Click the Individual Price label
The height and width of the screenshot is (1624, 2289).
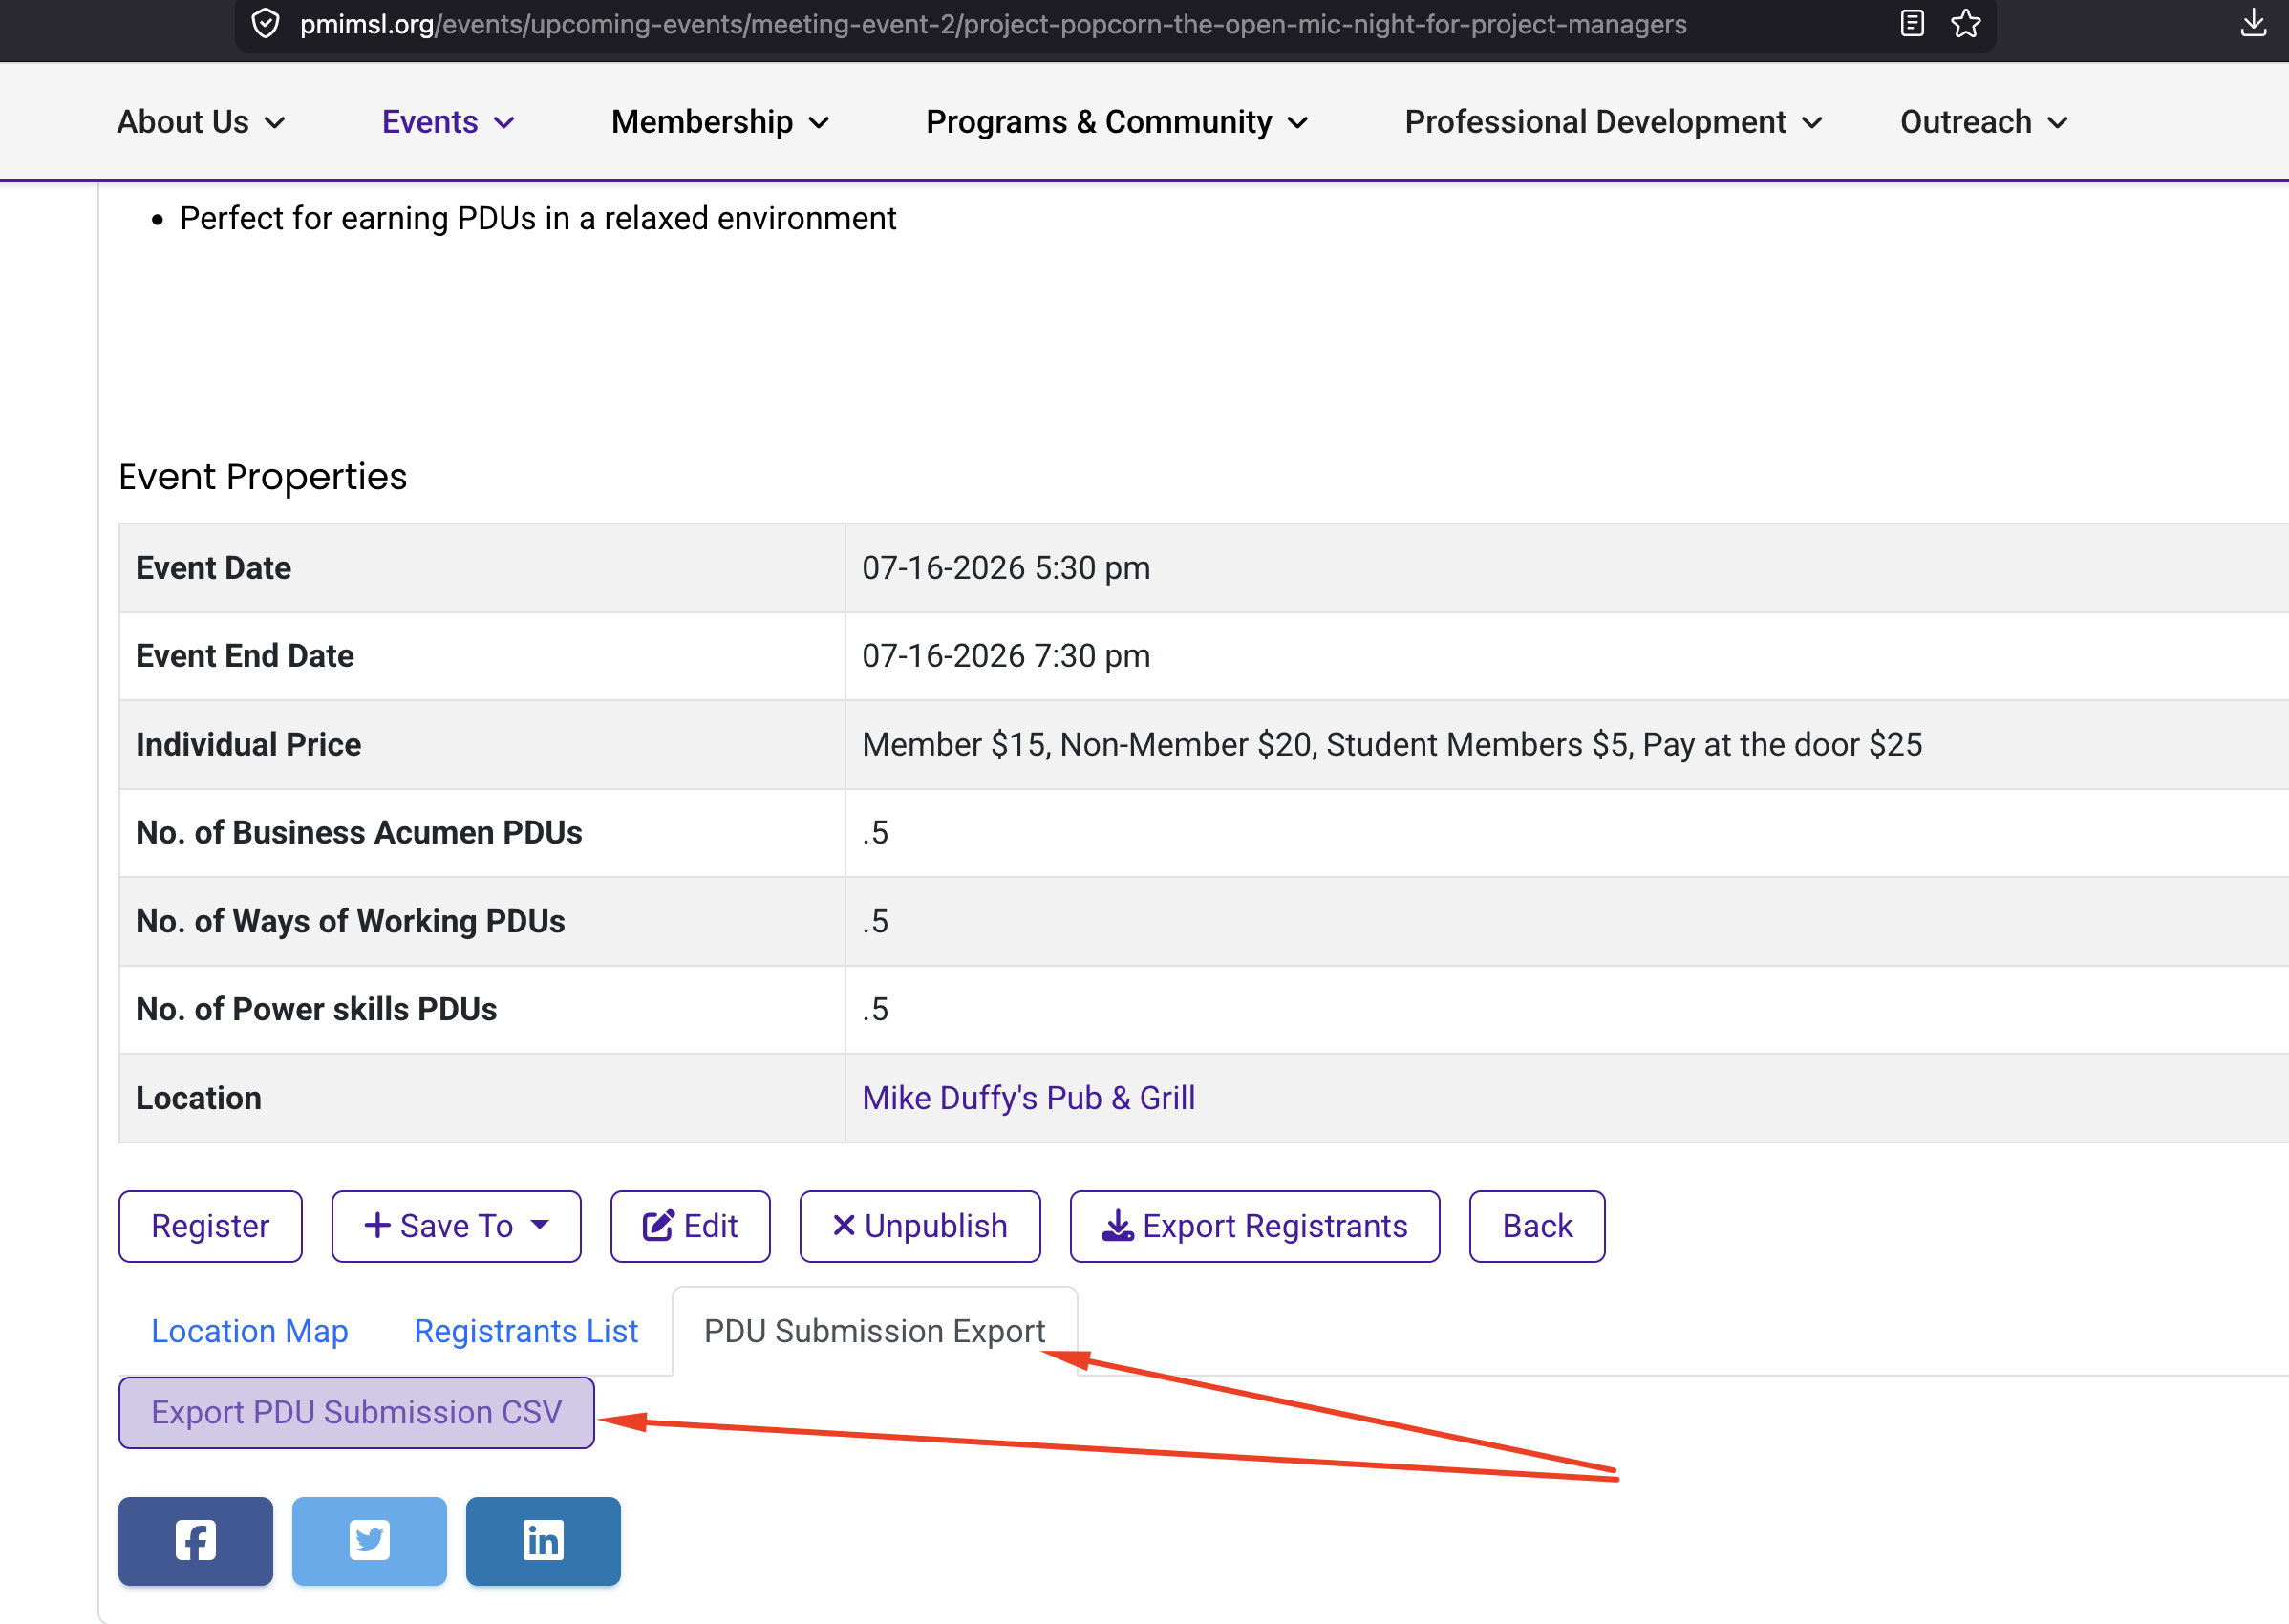click(248, 745)
